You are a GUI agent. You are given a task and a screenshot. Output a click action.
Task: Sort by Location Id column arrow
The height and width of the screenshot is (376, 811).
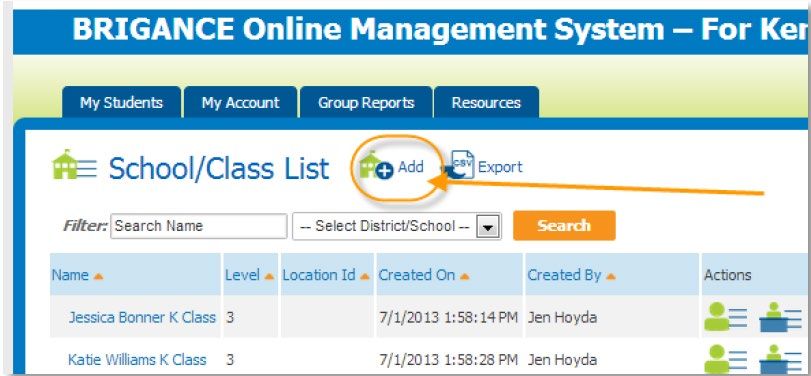tap(365, 277)
